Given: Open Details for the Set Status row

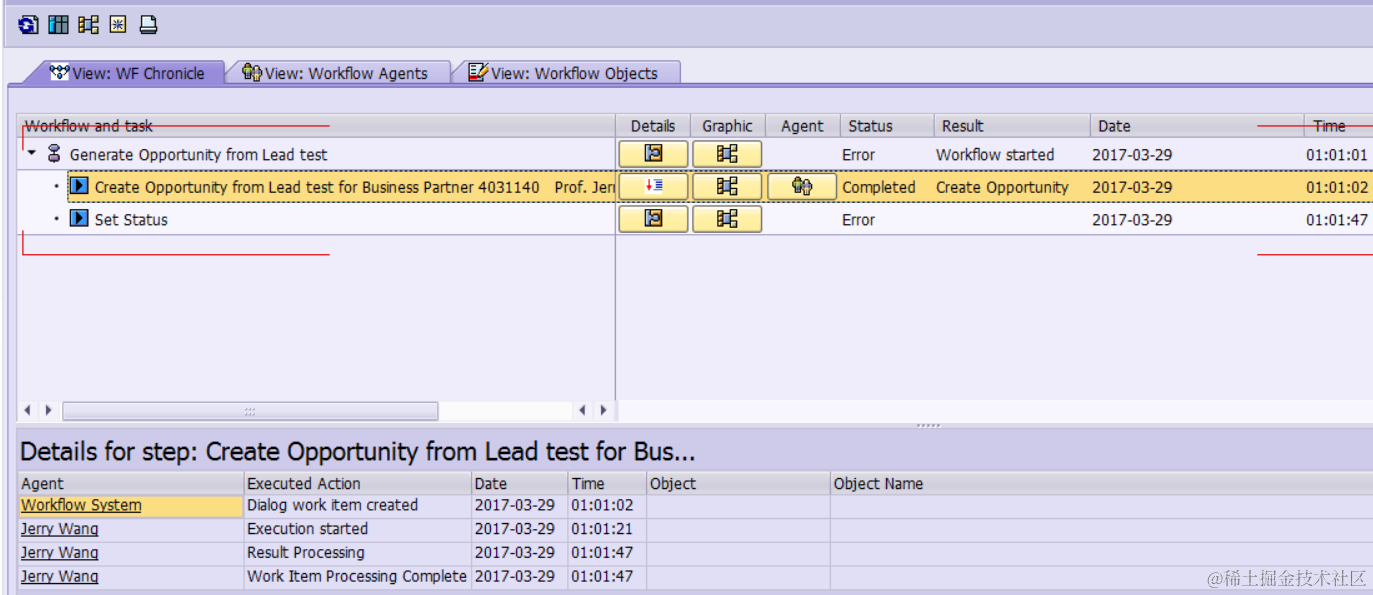Looking at the screenshot, I should click(x=653, y=219).
